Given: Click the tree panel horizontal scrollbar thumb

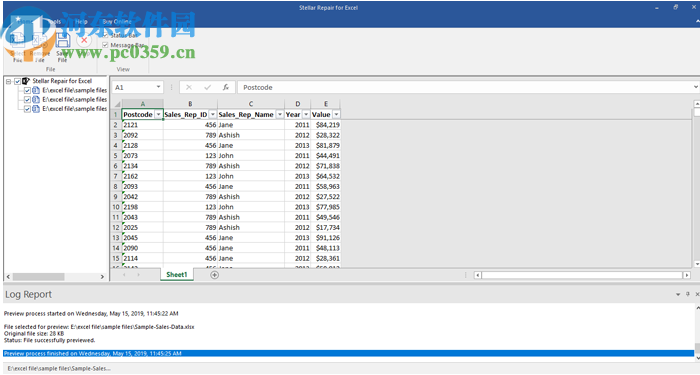Looking at the screenshot, I should click(x=38, y=277).
